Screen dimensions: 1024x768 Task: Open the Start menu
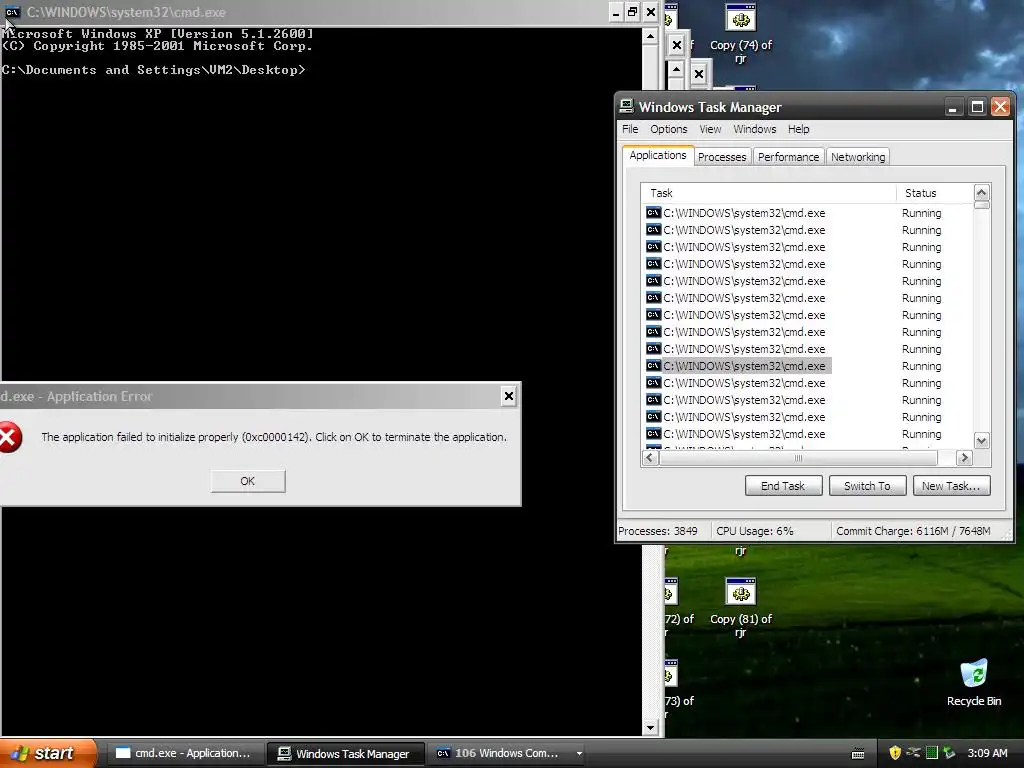(x=48, y=753)
